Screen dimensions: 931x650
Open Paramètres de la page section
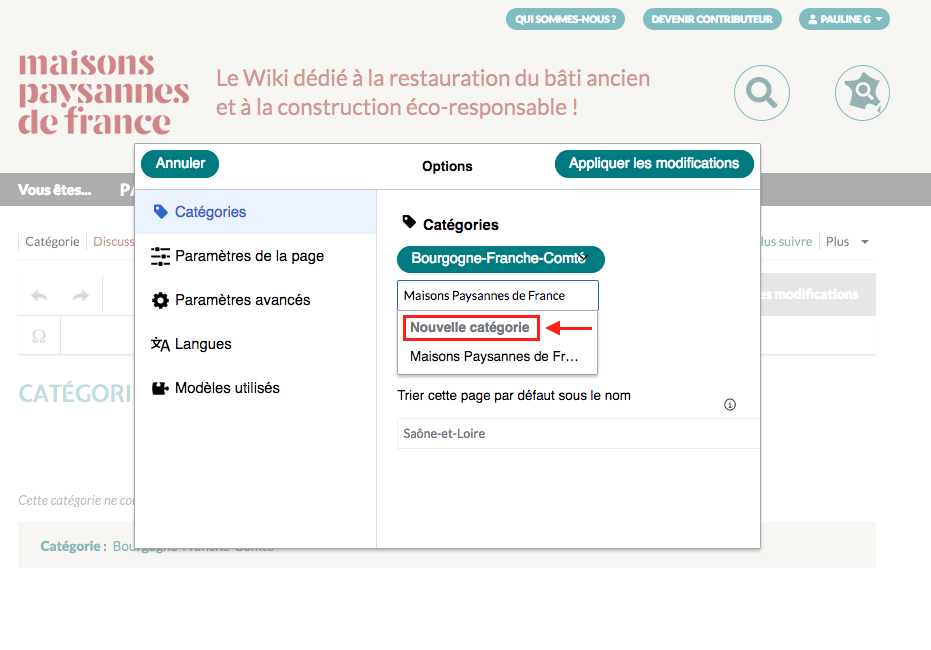[249, 256]
